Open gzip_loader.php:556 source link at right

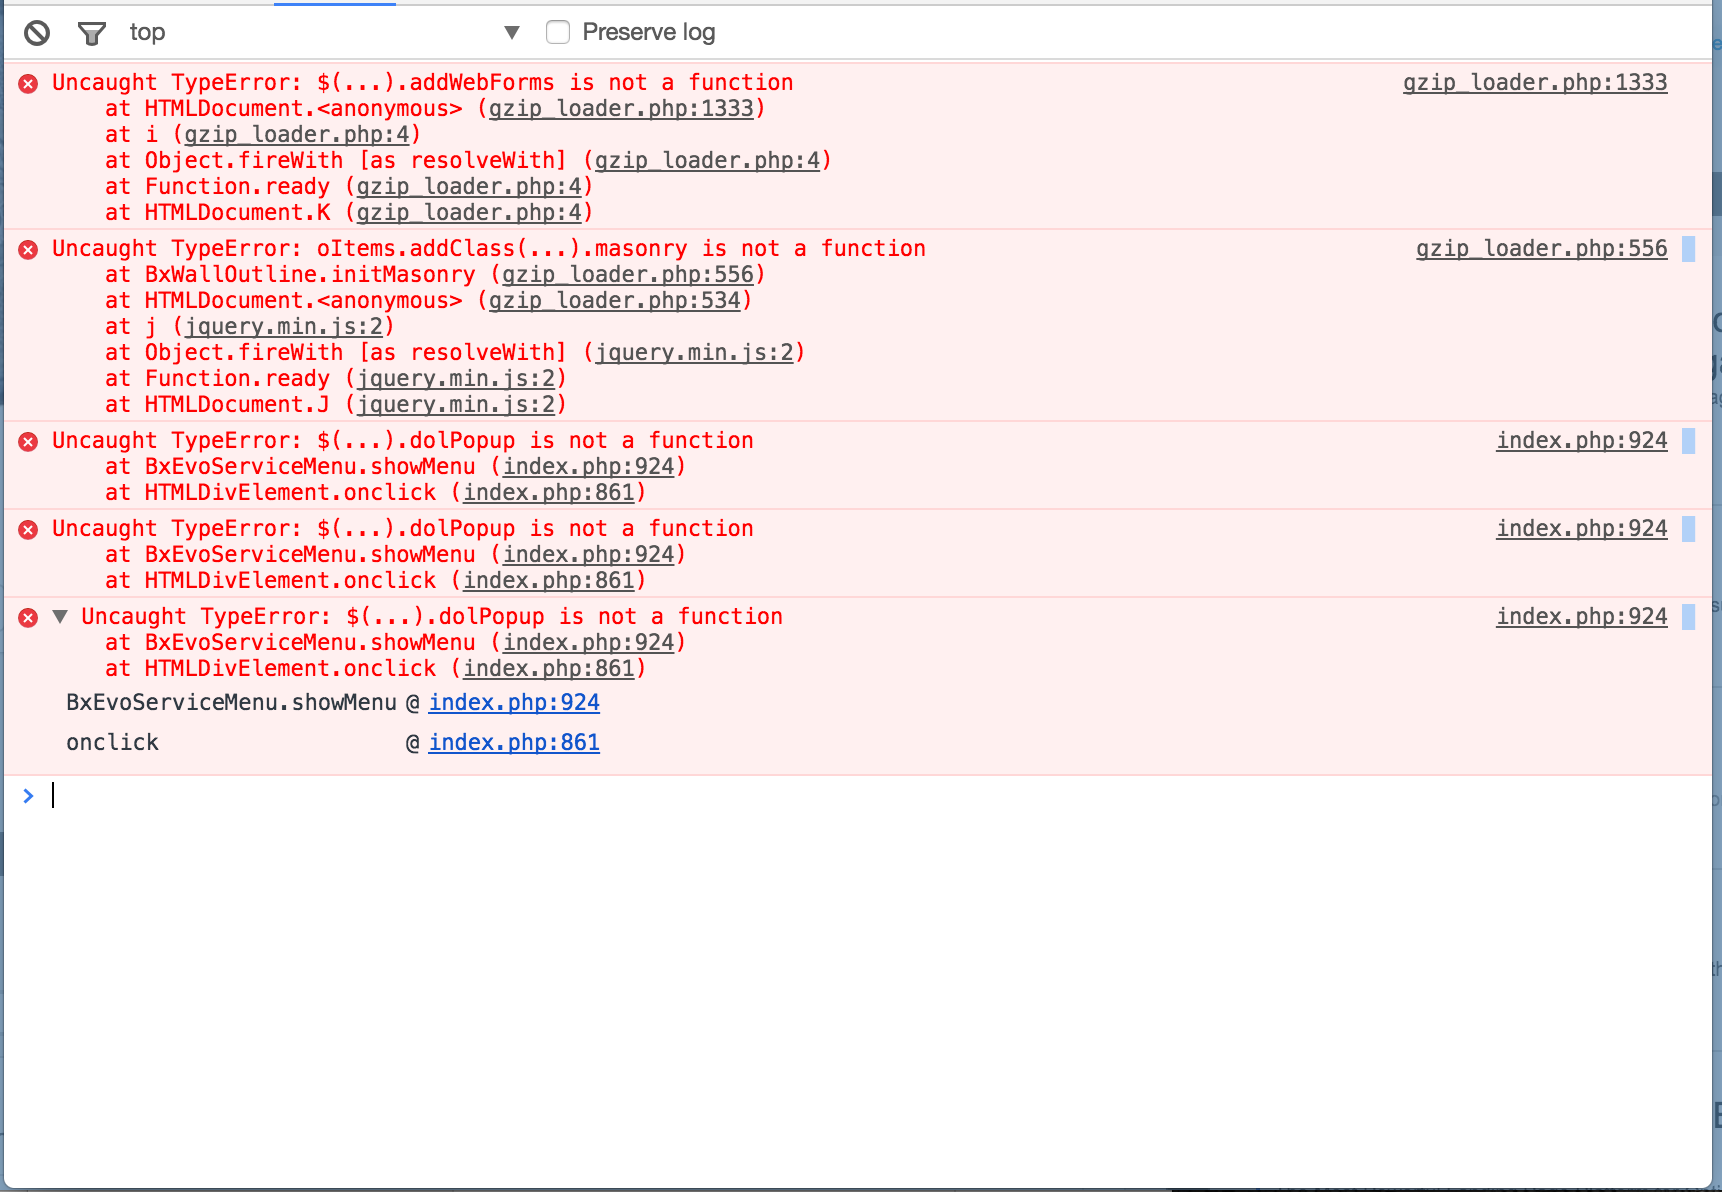click(x=1541, y=249)
